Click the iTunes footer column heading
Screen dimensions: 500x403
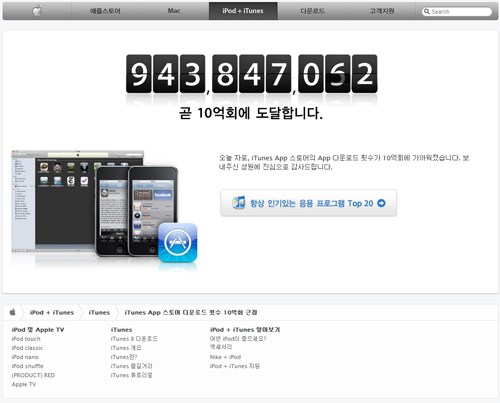tap(121, 330)
